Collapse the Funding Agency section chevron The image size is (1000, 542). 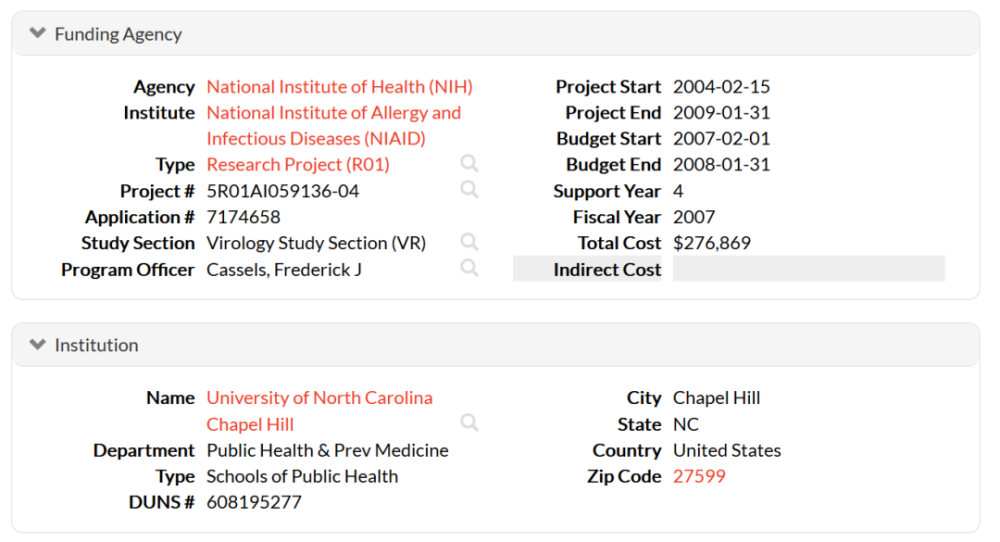(38, 33)
